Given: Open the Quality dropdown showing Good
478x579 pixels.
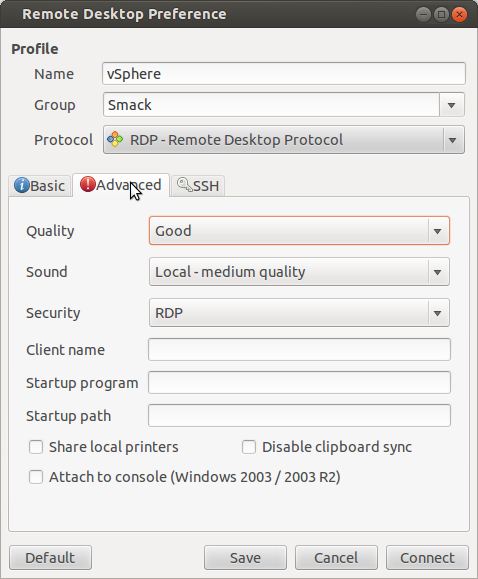Looking at the screenshot, I should click(299, 231).
